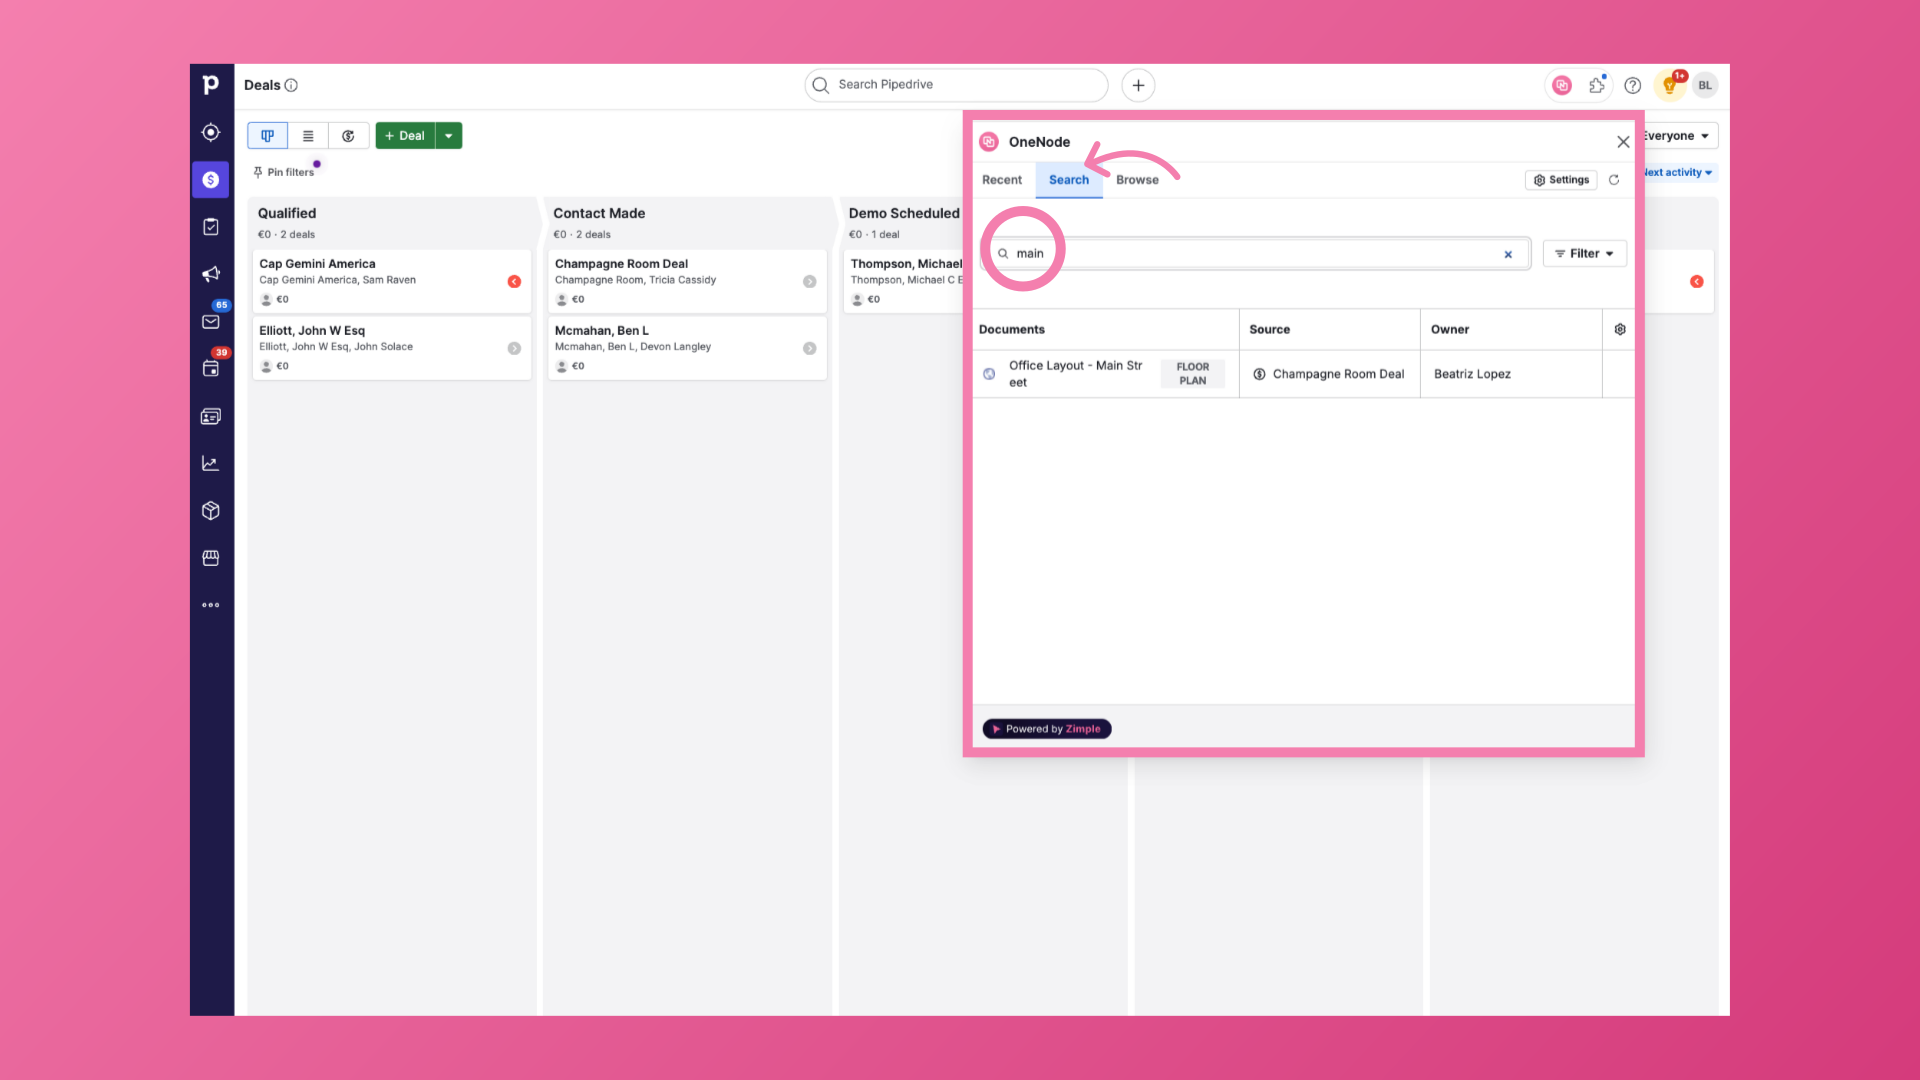The image size is (1920, 1080).
Task: Open the apps puzzle piece icon
Action: (x=1597, y=85)
